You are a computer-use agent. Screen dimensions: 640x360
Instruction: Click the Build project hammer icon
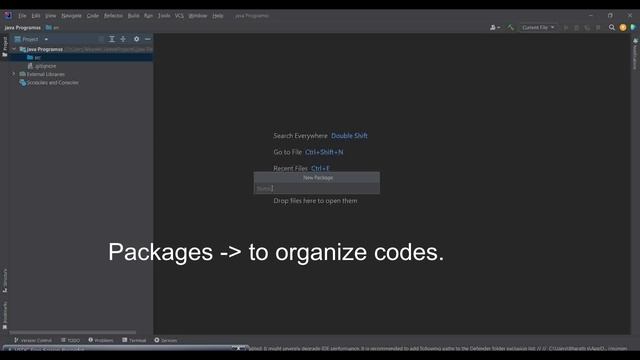(x=511, y=27)
